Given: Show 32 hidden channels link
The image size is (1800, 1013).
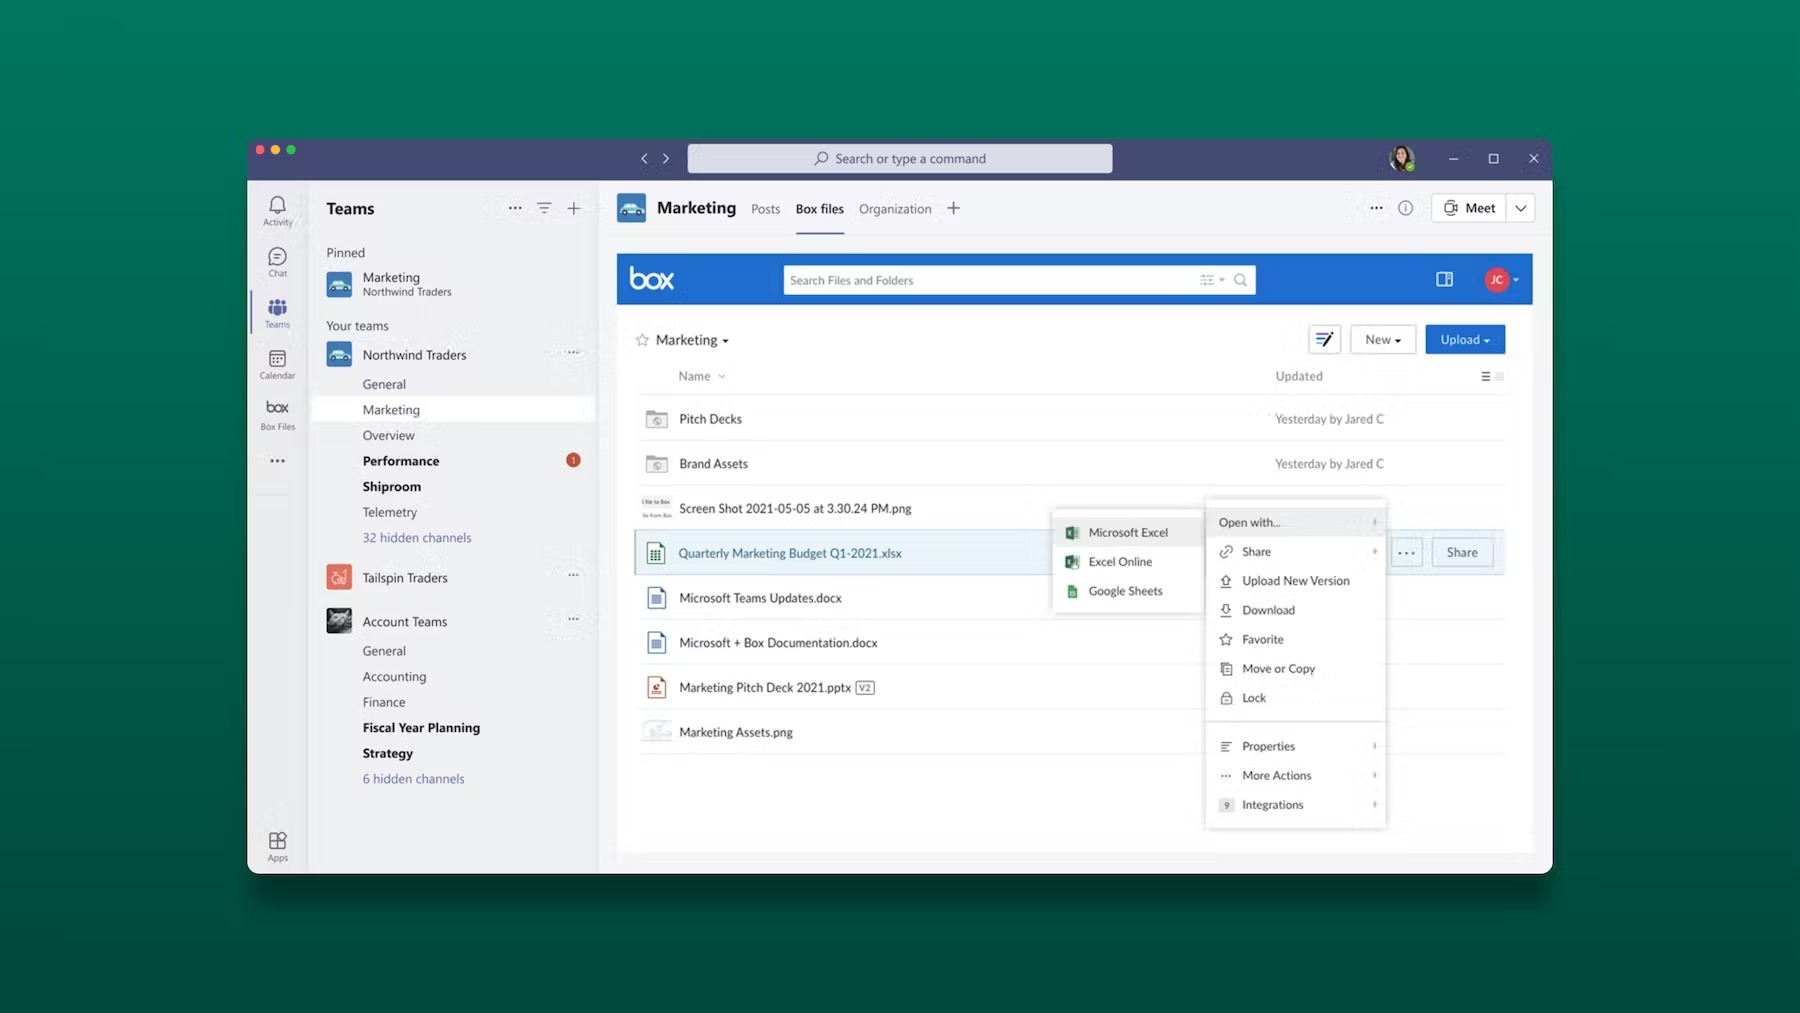Looking at the screenshot, I should (417, 538).
